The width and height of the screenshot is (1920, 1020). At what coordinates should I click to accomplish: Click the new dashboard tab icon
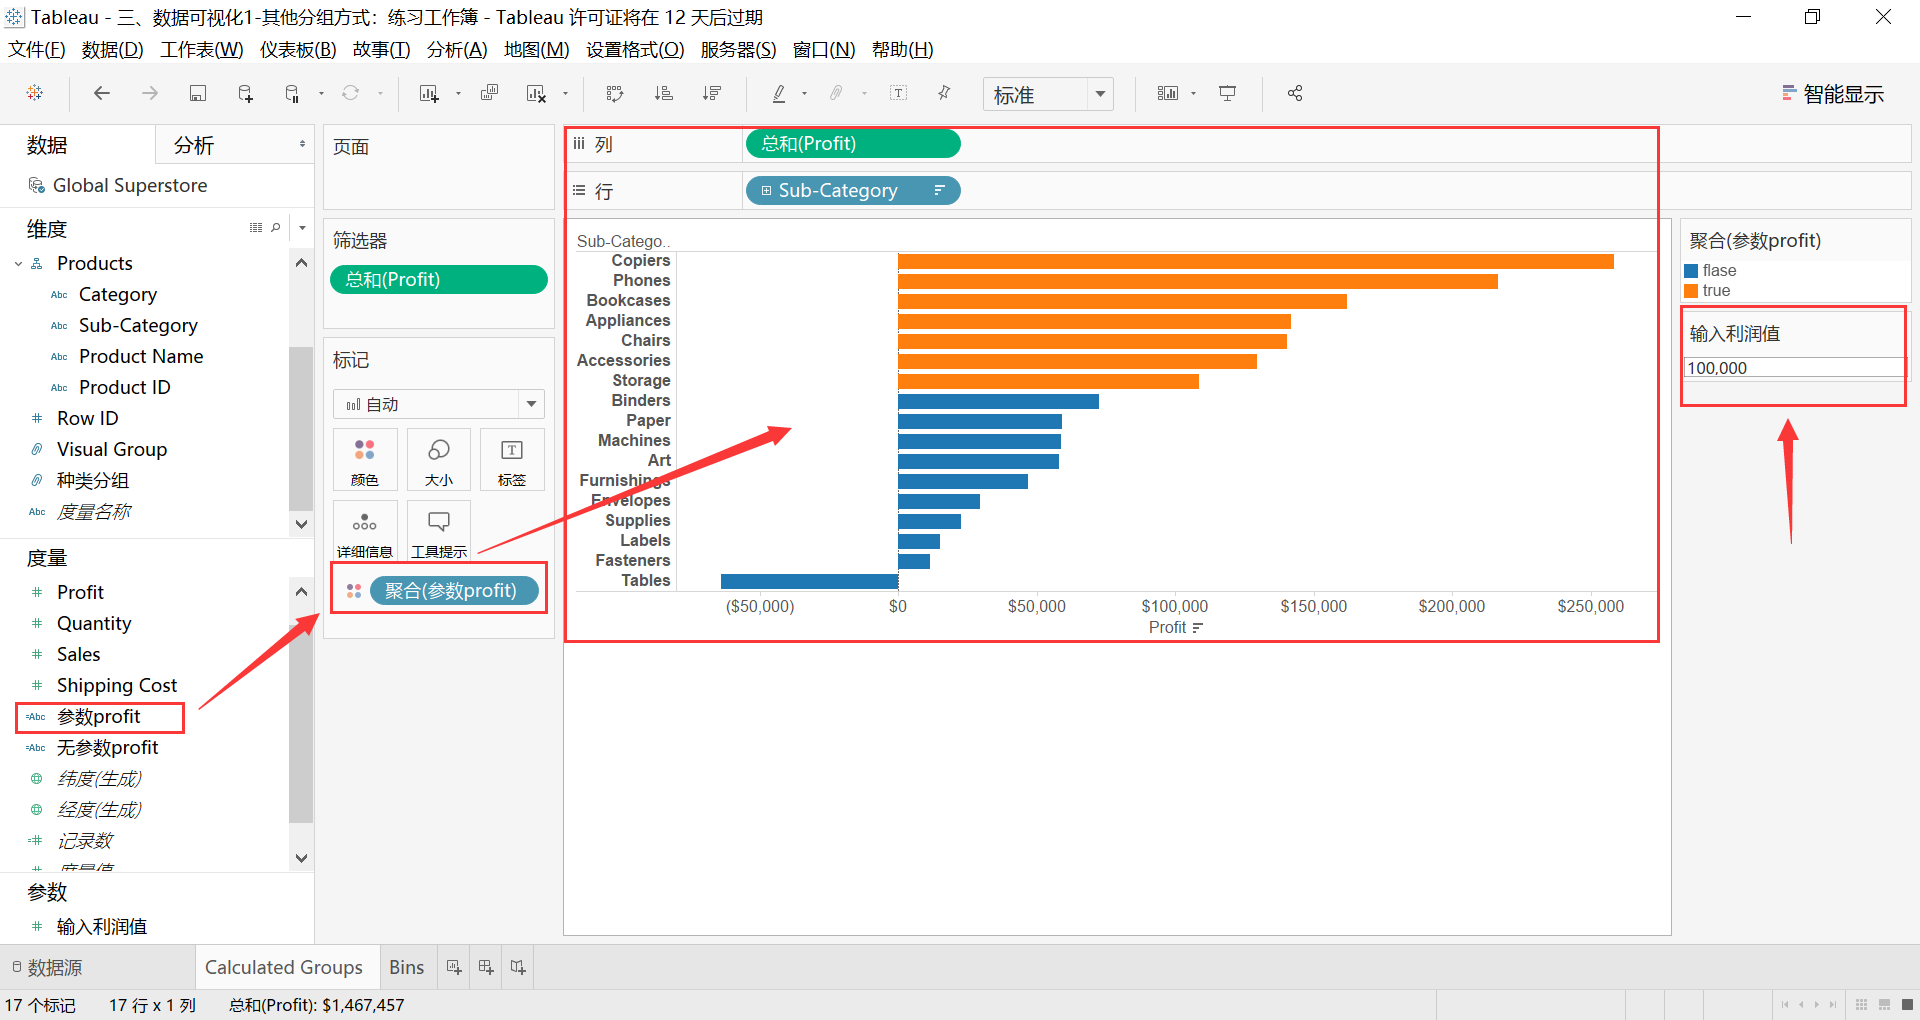(486, 967)
